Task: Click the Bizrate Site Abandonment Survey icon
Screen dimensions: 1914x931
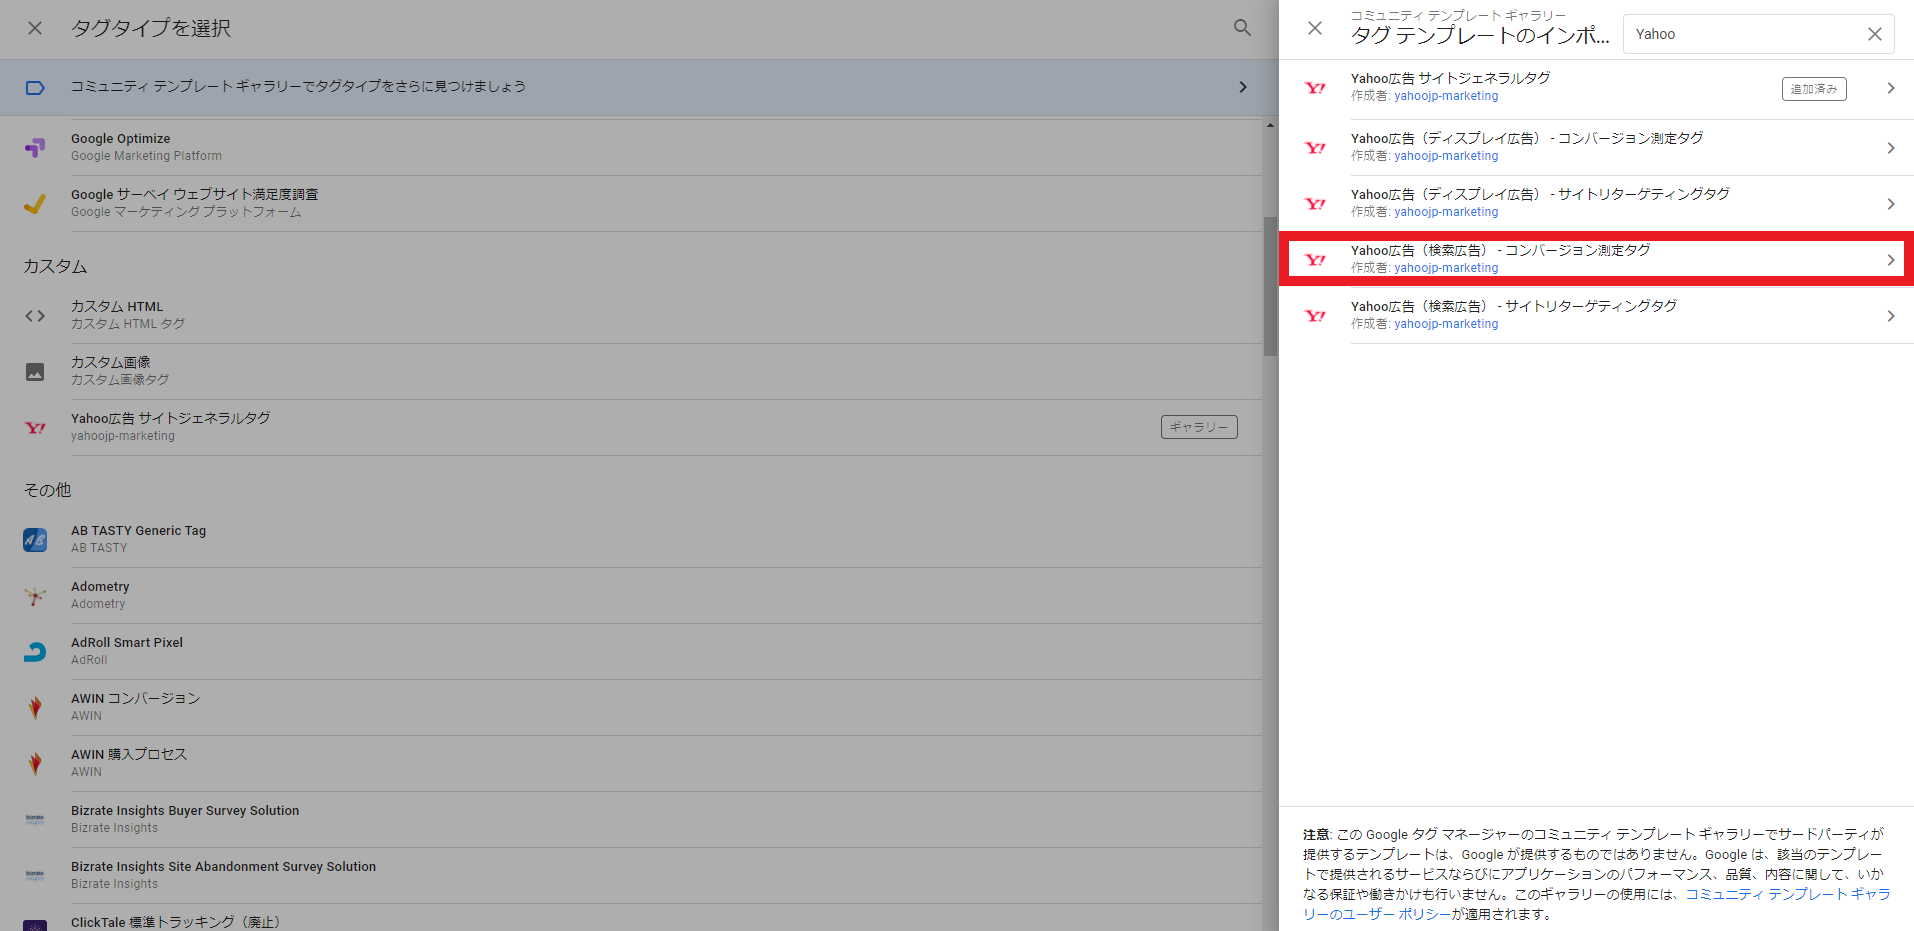Action: pos(35,876)
